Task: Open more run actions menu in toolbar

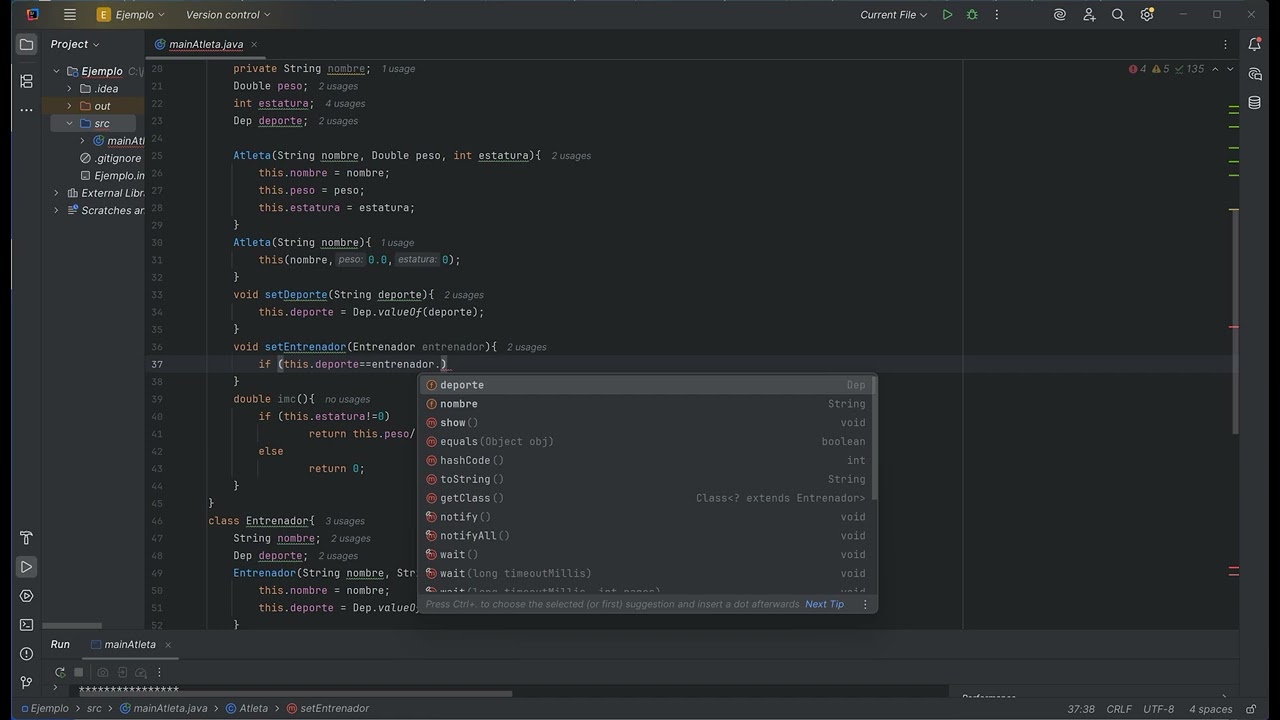Action: tap(996, 15)
